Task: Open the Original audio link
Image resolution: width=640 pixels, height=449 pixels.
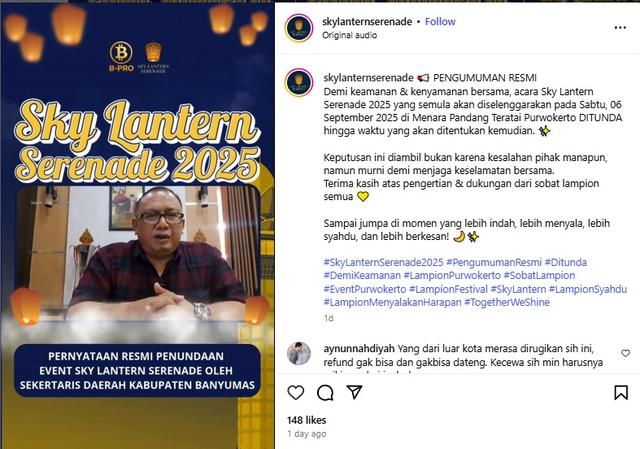Action: [x=349, y=35]
